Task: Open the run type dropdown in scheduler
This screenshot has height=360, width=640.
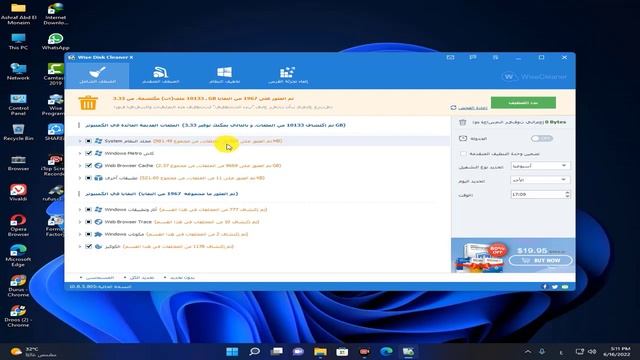Action: click(540, 166)
